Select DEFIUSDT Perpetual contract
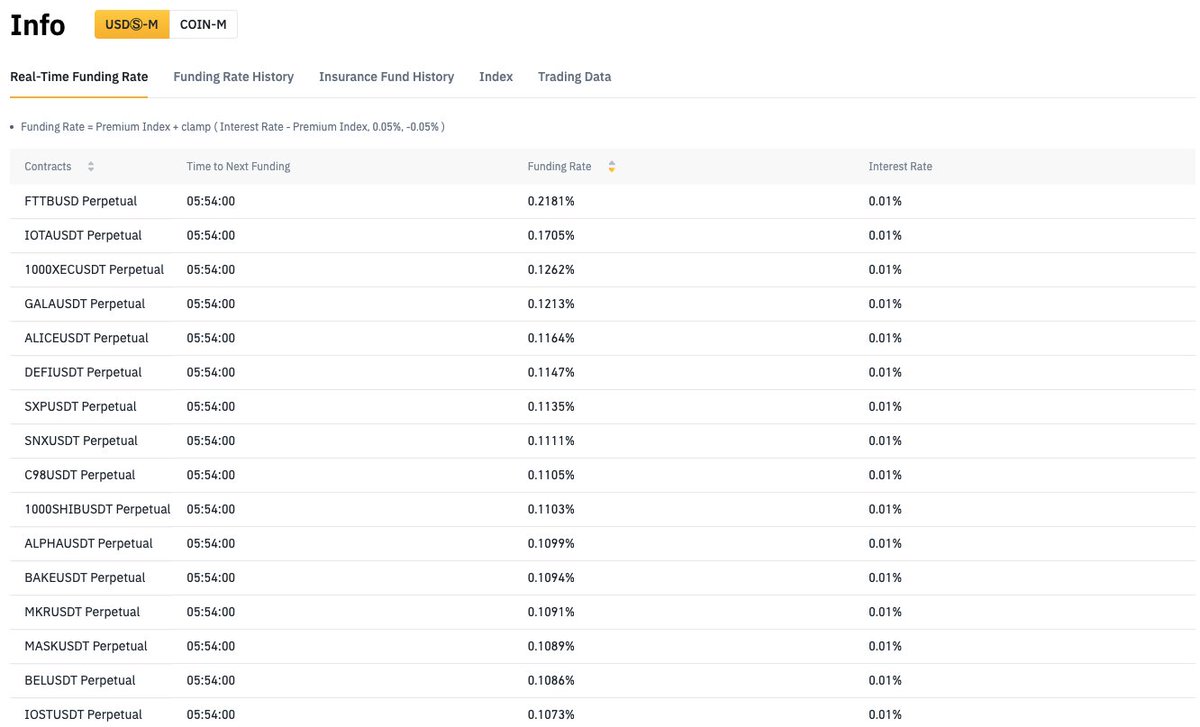Image resolution: width=1200 pixels, height=727 pixels. click(83, 372)
